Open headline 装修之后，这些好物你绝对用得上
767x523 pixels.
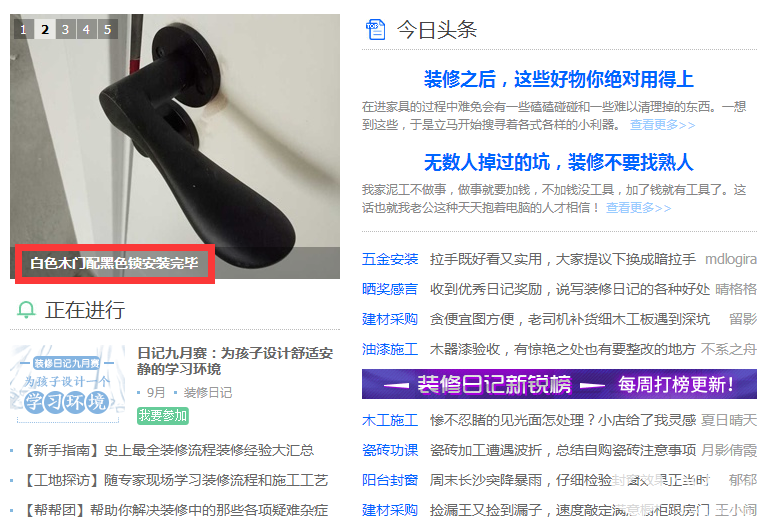pyautogui.click(x=559, y=79)
